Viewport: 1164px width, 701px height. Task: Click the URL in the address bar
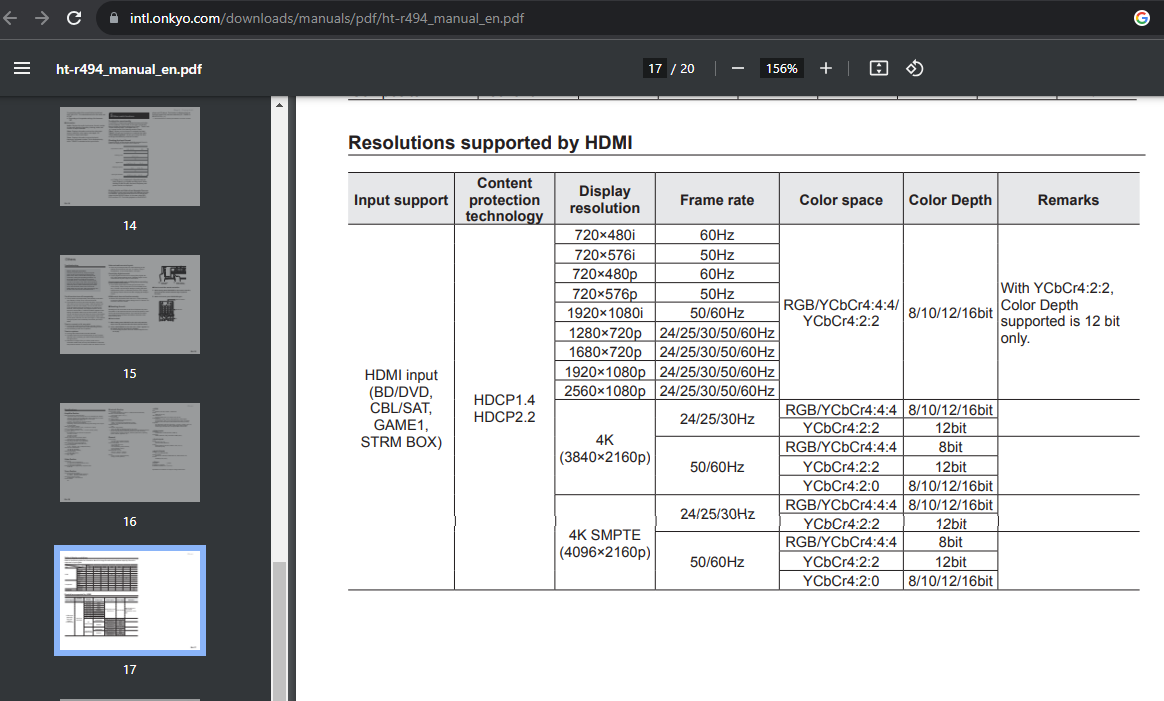[327, 19]
